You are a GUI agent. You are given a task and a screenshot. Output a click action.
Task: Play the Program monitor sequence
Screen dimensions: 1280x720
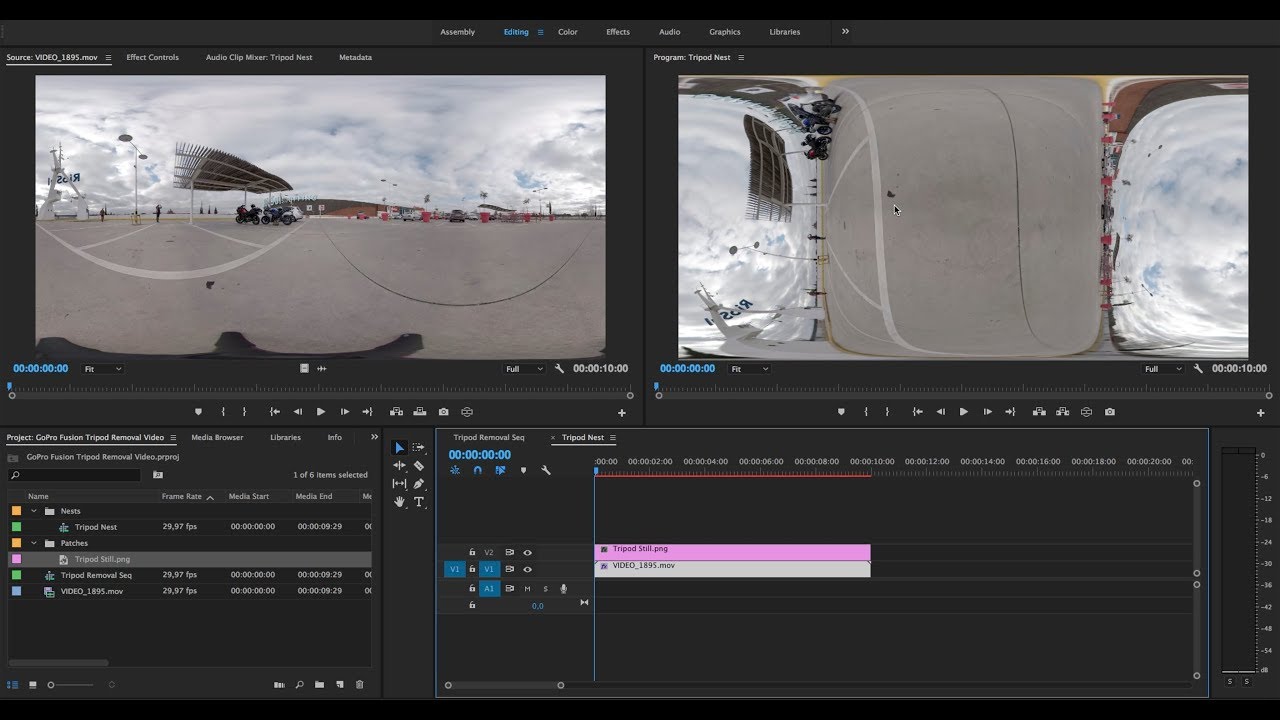(964, 412)
